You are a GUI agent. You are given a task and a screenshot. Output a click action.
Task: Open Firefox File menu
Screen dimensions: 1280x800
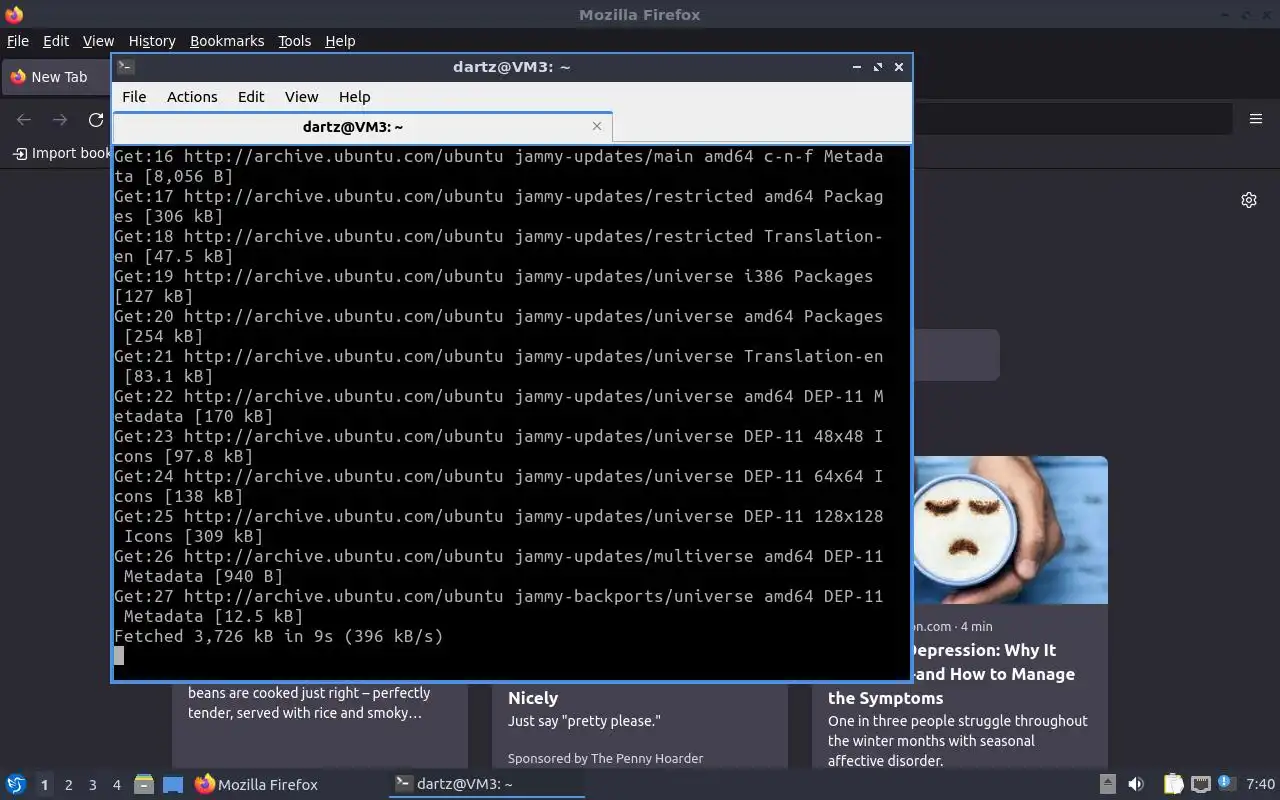18,41
